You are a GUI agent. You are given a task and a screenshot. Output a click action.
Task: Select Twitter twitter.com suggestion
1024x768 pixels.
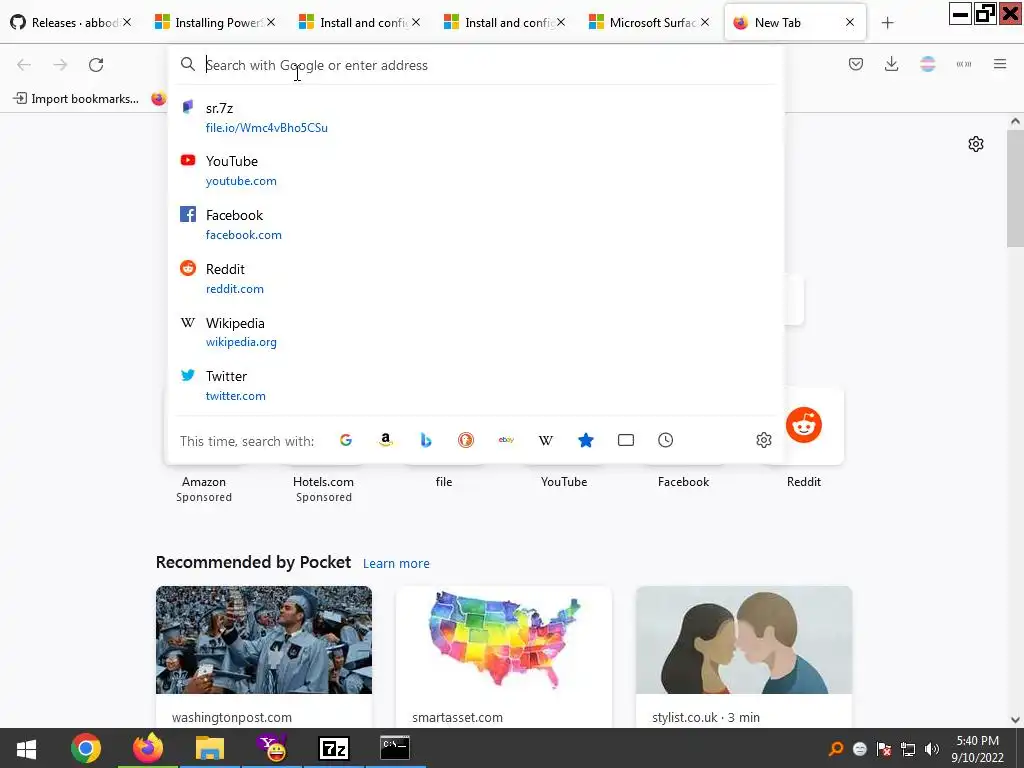coord(475,386)
